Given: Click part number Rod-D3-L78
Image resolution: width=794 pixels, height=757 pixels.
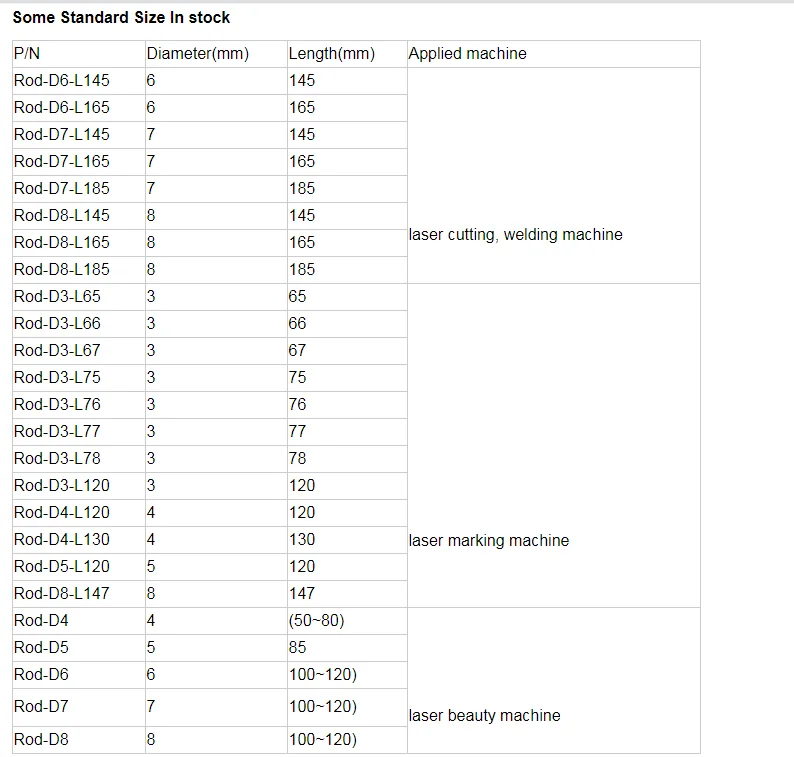Looking at the screenshot, I should (57, 459).
